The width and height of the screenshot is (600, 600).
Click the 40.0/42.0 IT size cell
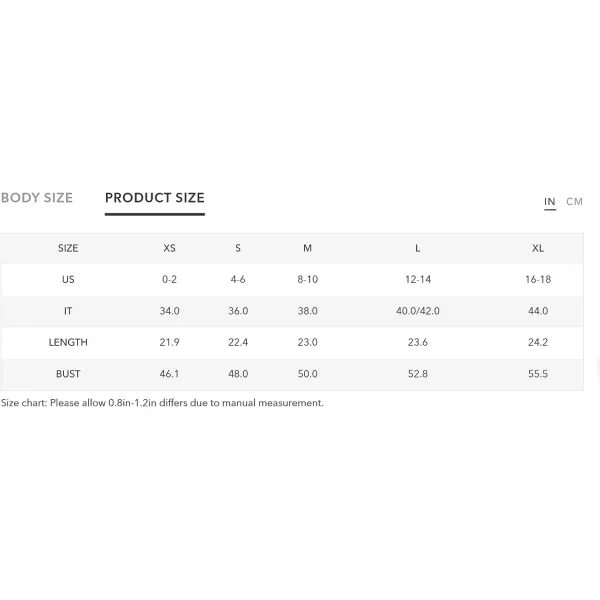pos(417,311)
